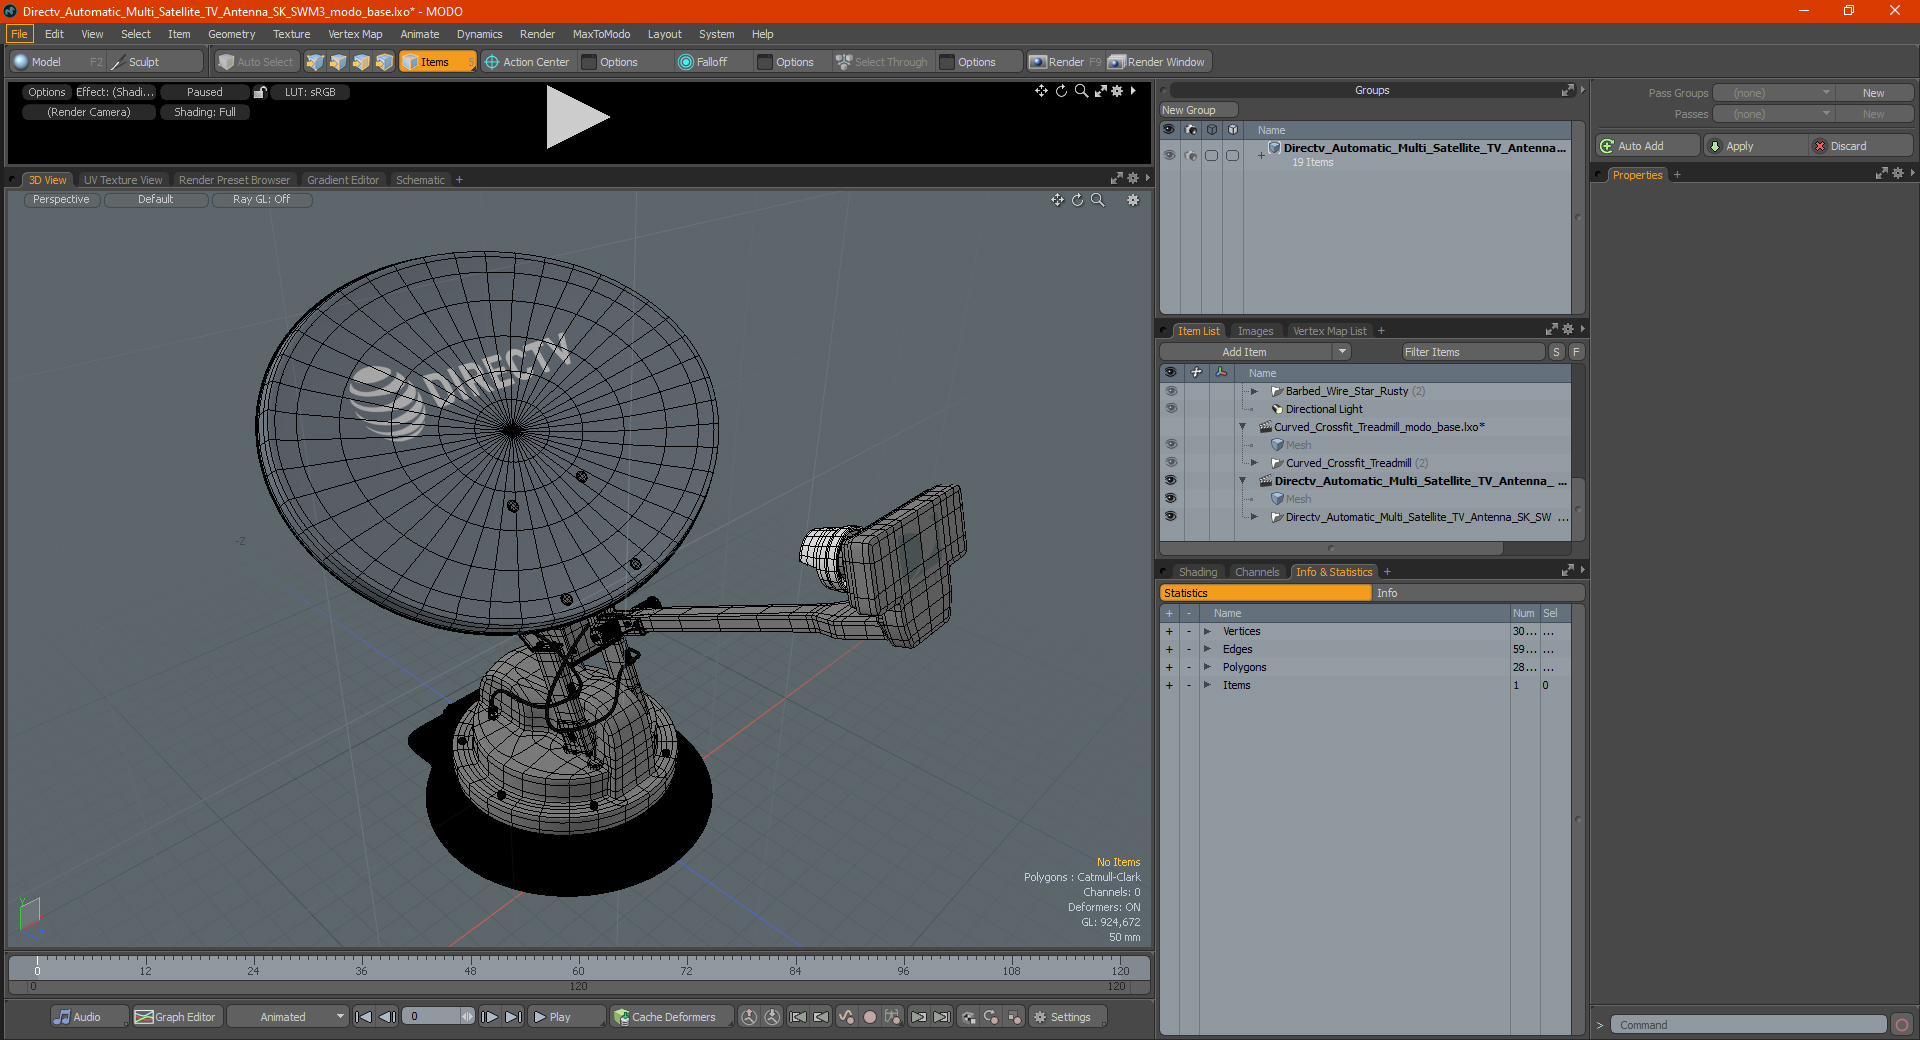Open the 3D viewport gear settings
Viewport: 1920px width, 1040px height.
(1133, 200)
